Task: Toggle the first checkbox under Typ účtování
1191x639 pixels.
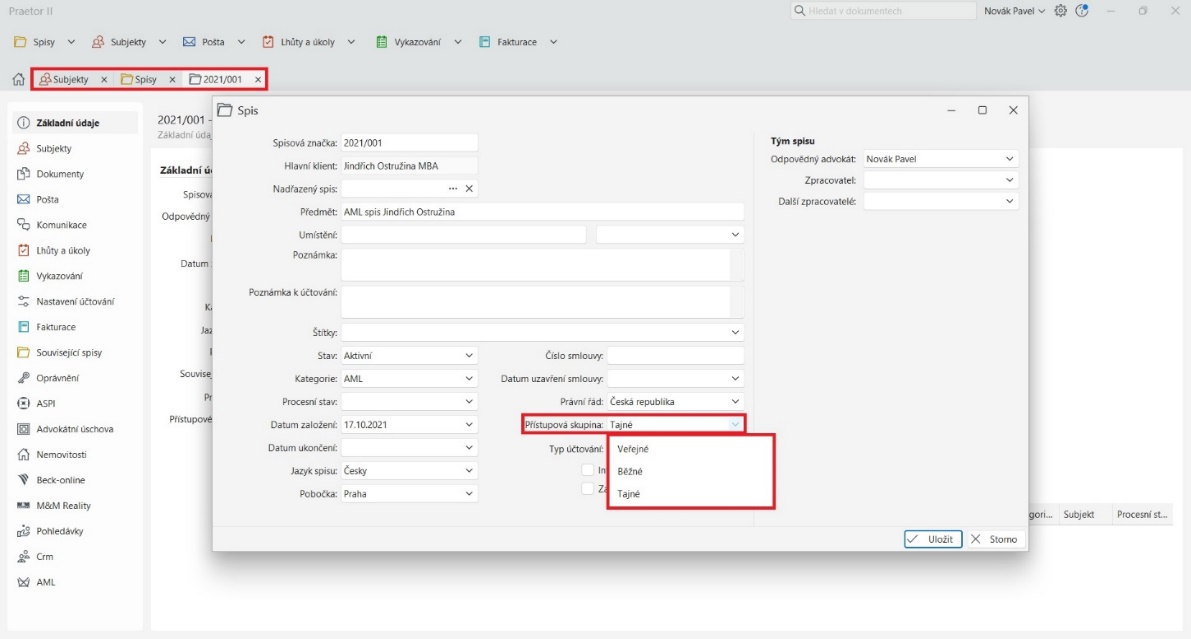Action: click(588, 469)
